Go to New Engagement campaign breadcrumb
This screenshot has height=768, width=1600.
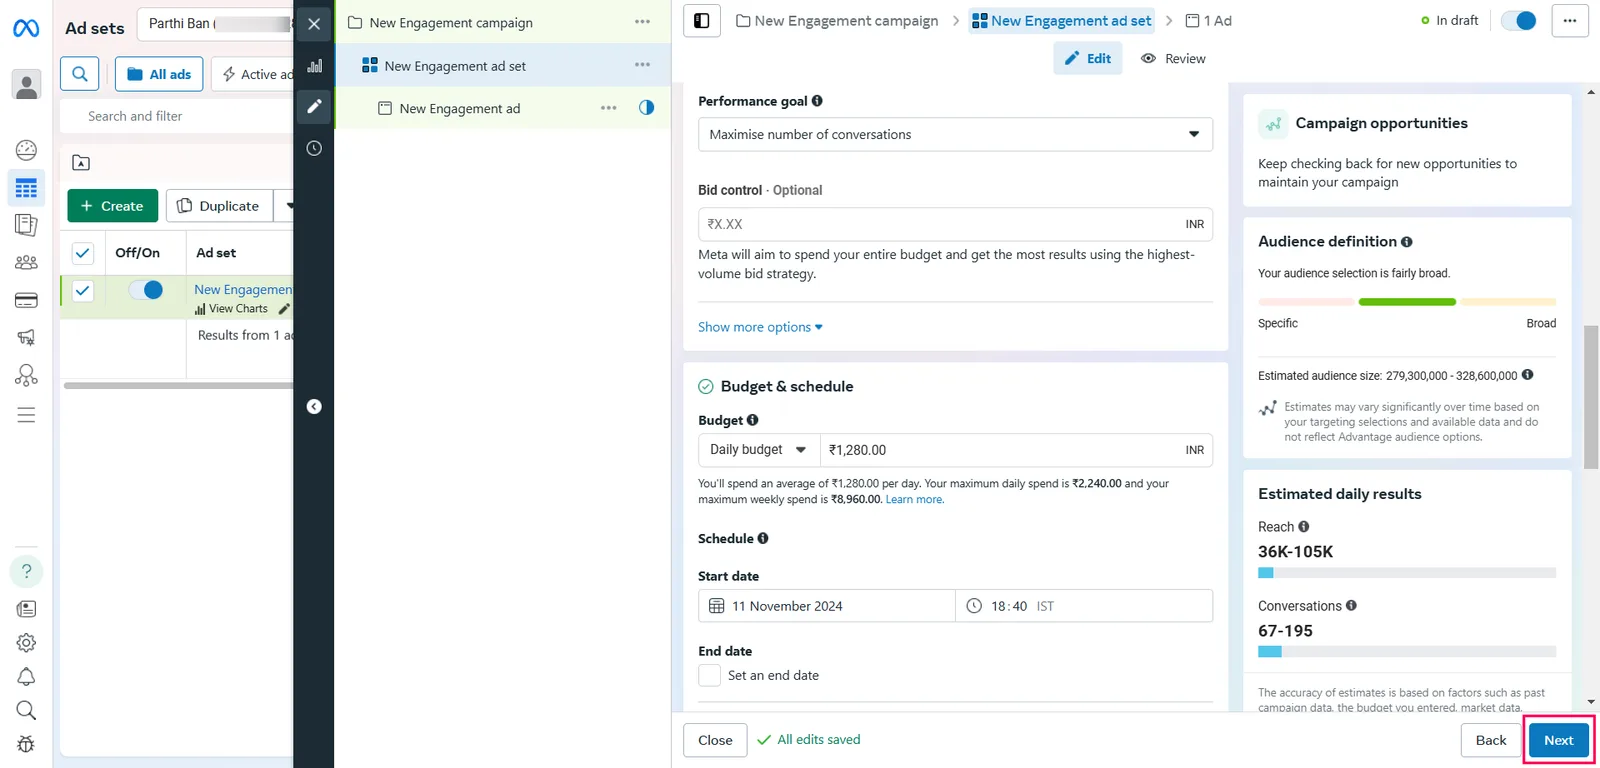[x=837, y=20]
